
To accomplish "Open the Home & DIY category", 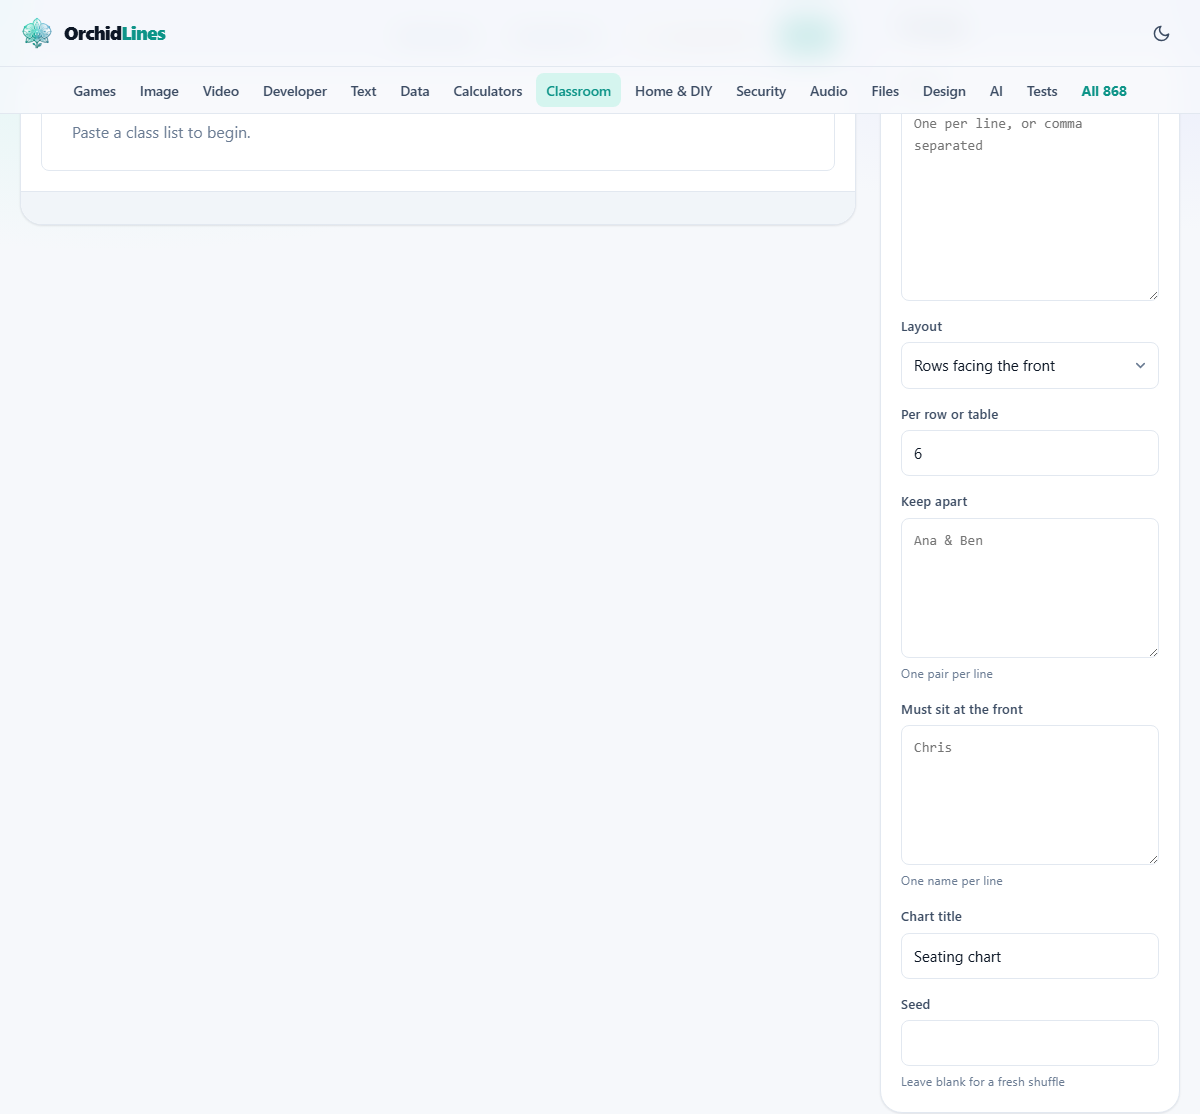I will [674, 91].
